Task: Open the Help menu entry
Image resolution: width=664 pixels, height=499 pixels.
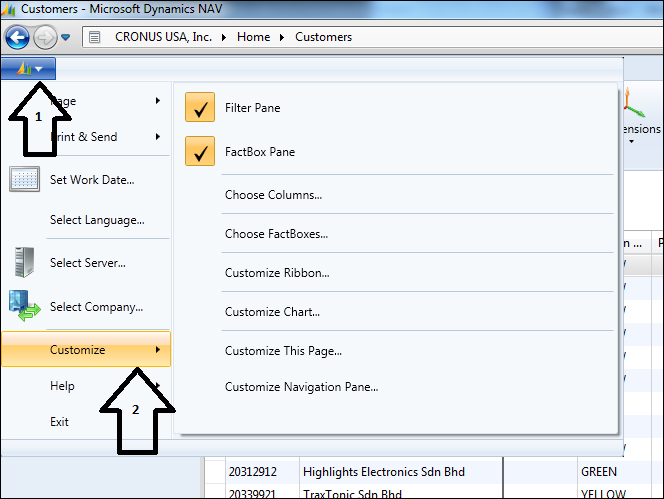Action: tap(86, 385)
